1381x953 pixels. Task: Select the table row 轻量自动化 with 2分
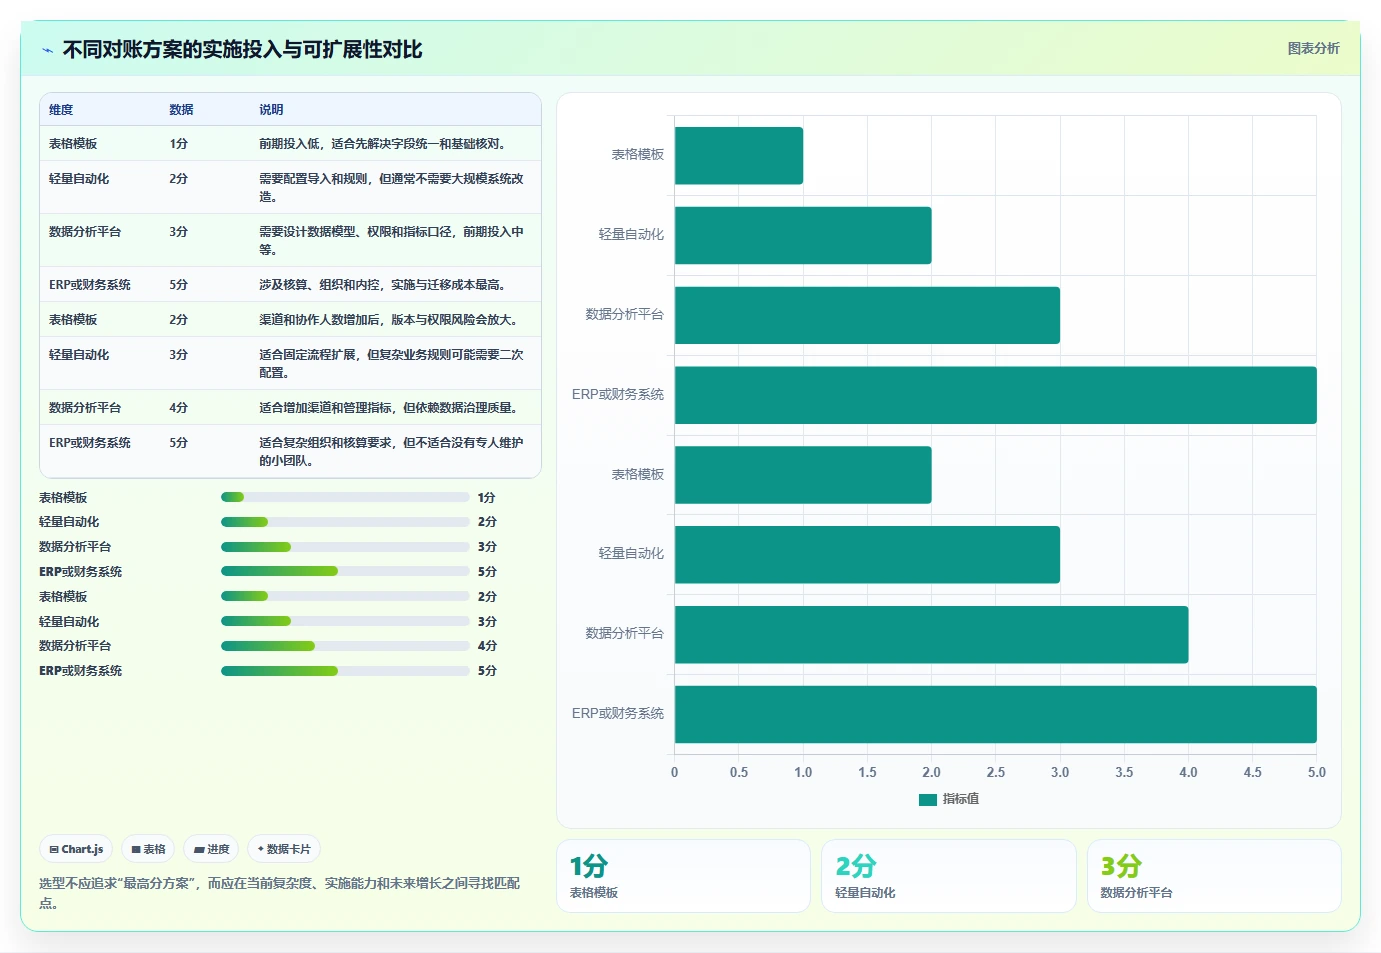pos(290,188)
